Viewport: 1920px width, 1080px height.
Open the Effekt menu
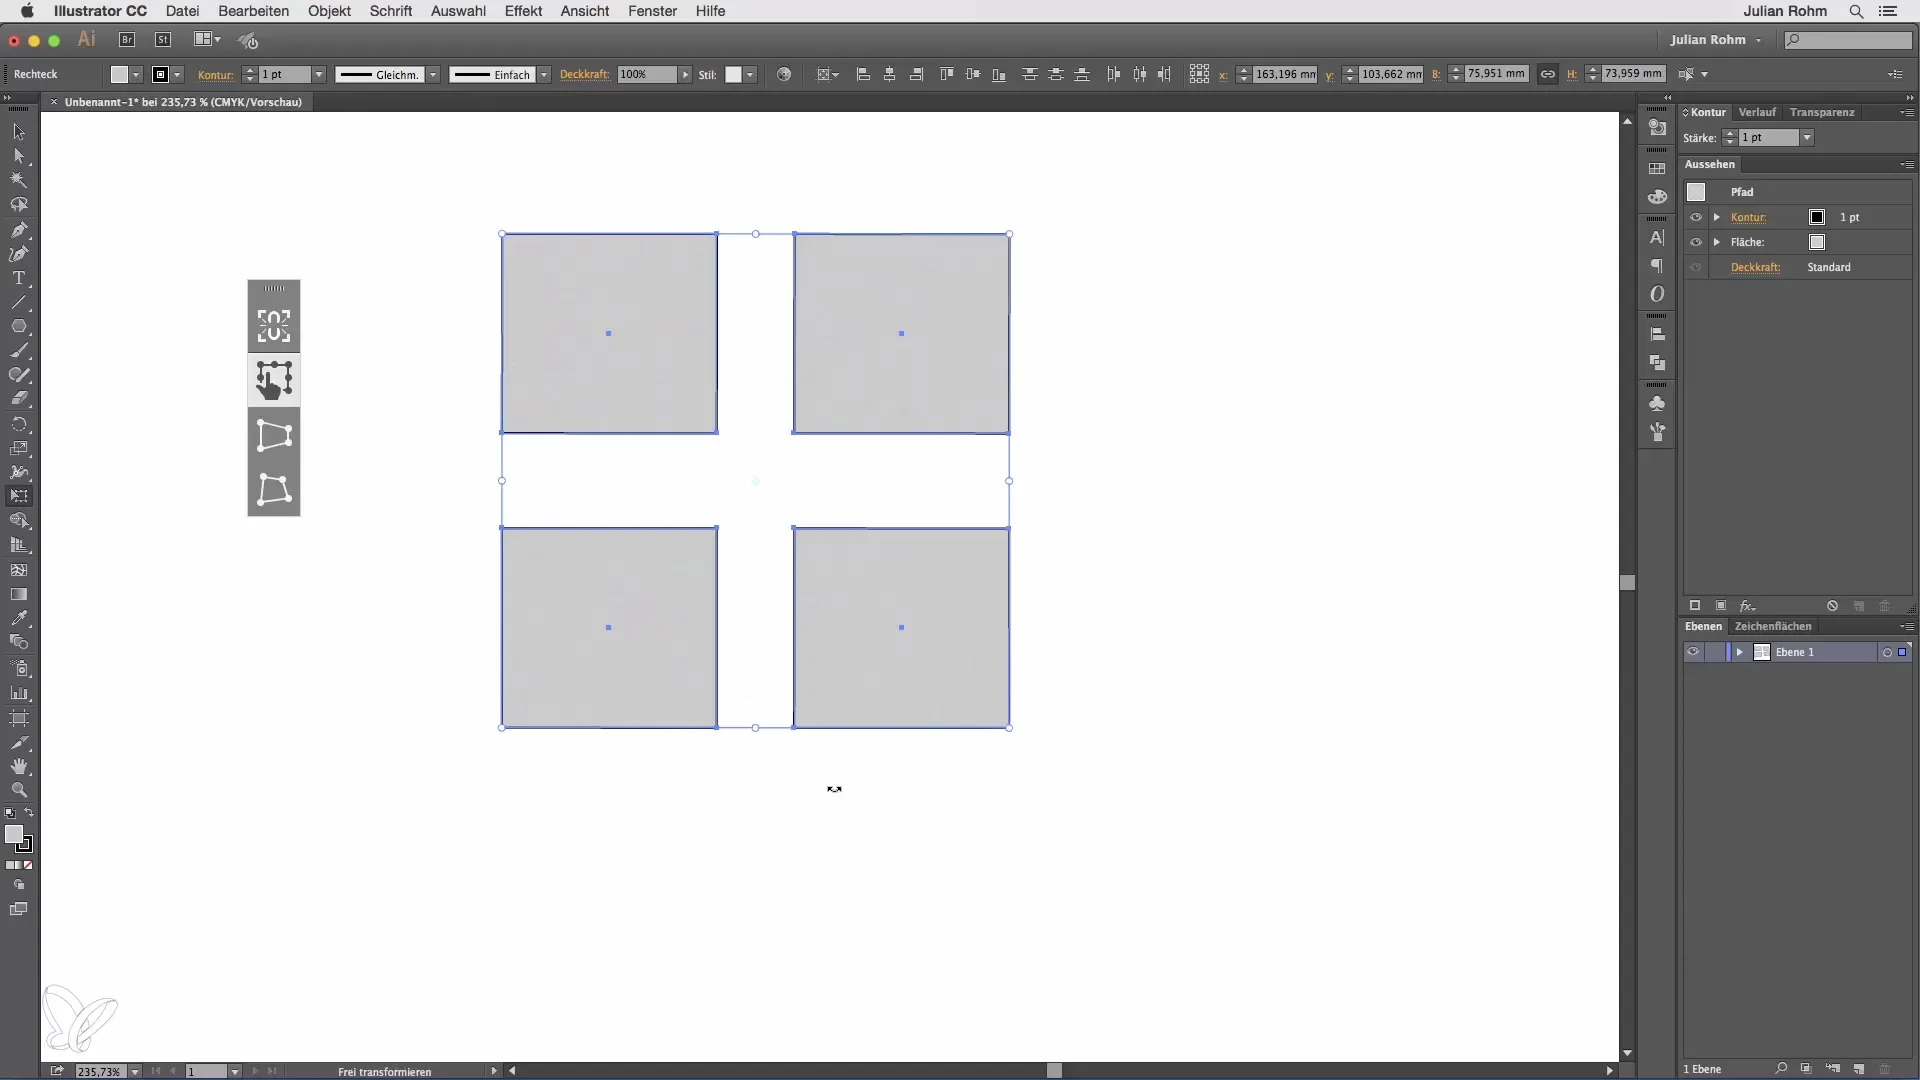point(523,11)
